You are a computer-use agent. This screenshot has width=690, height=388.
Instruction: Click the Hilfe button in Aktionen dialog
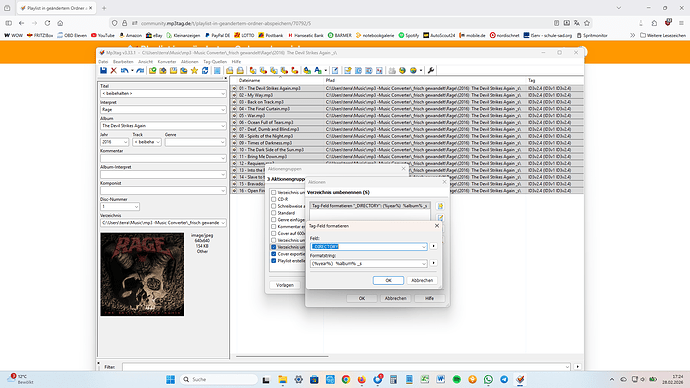pyautogui.click(x=429, y=298)
